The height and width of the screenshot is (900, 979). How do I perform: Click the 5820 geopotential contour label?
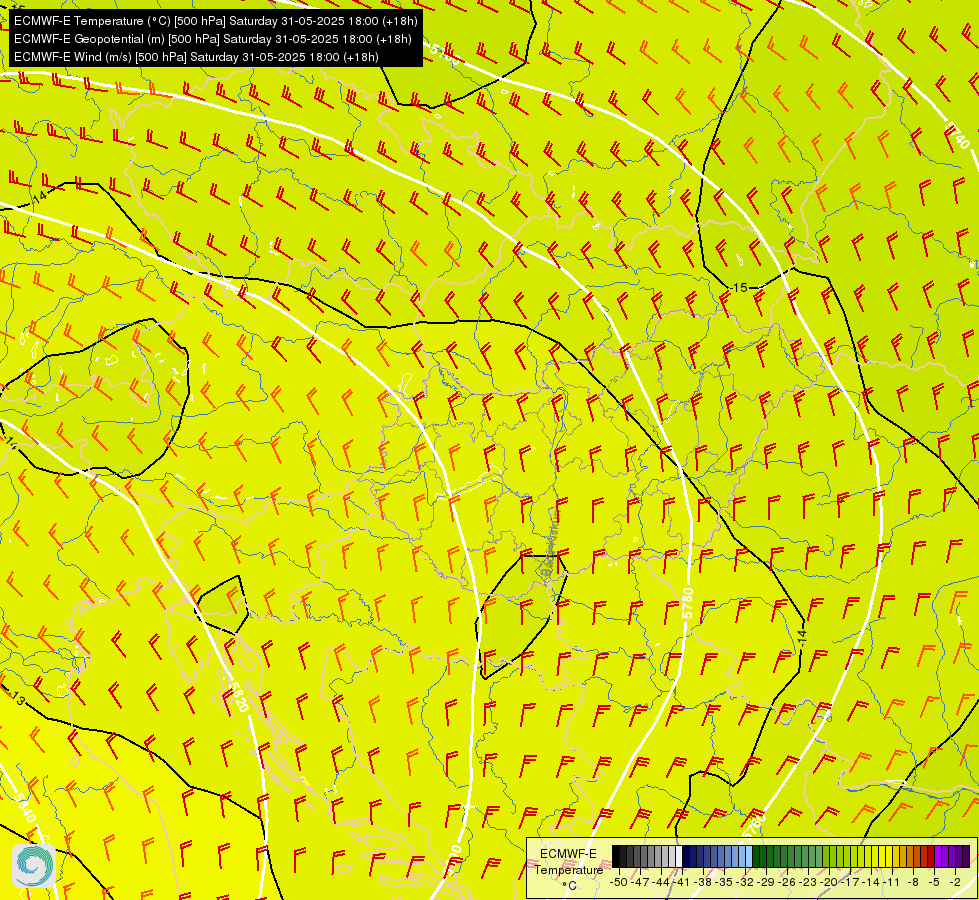238,696
